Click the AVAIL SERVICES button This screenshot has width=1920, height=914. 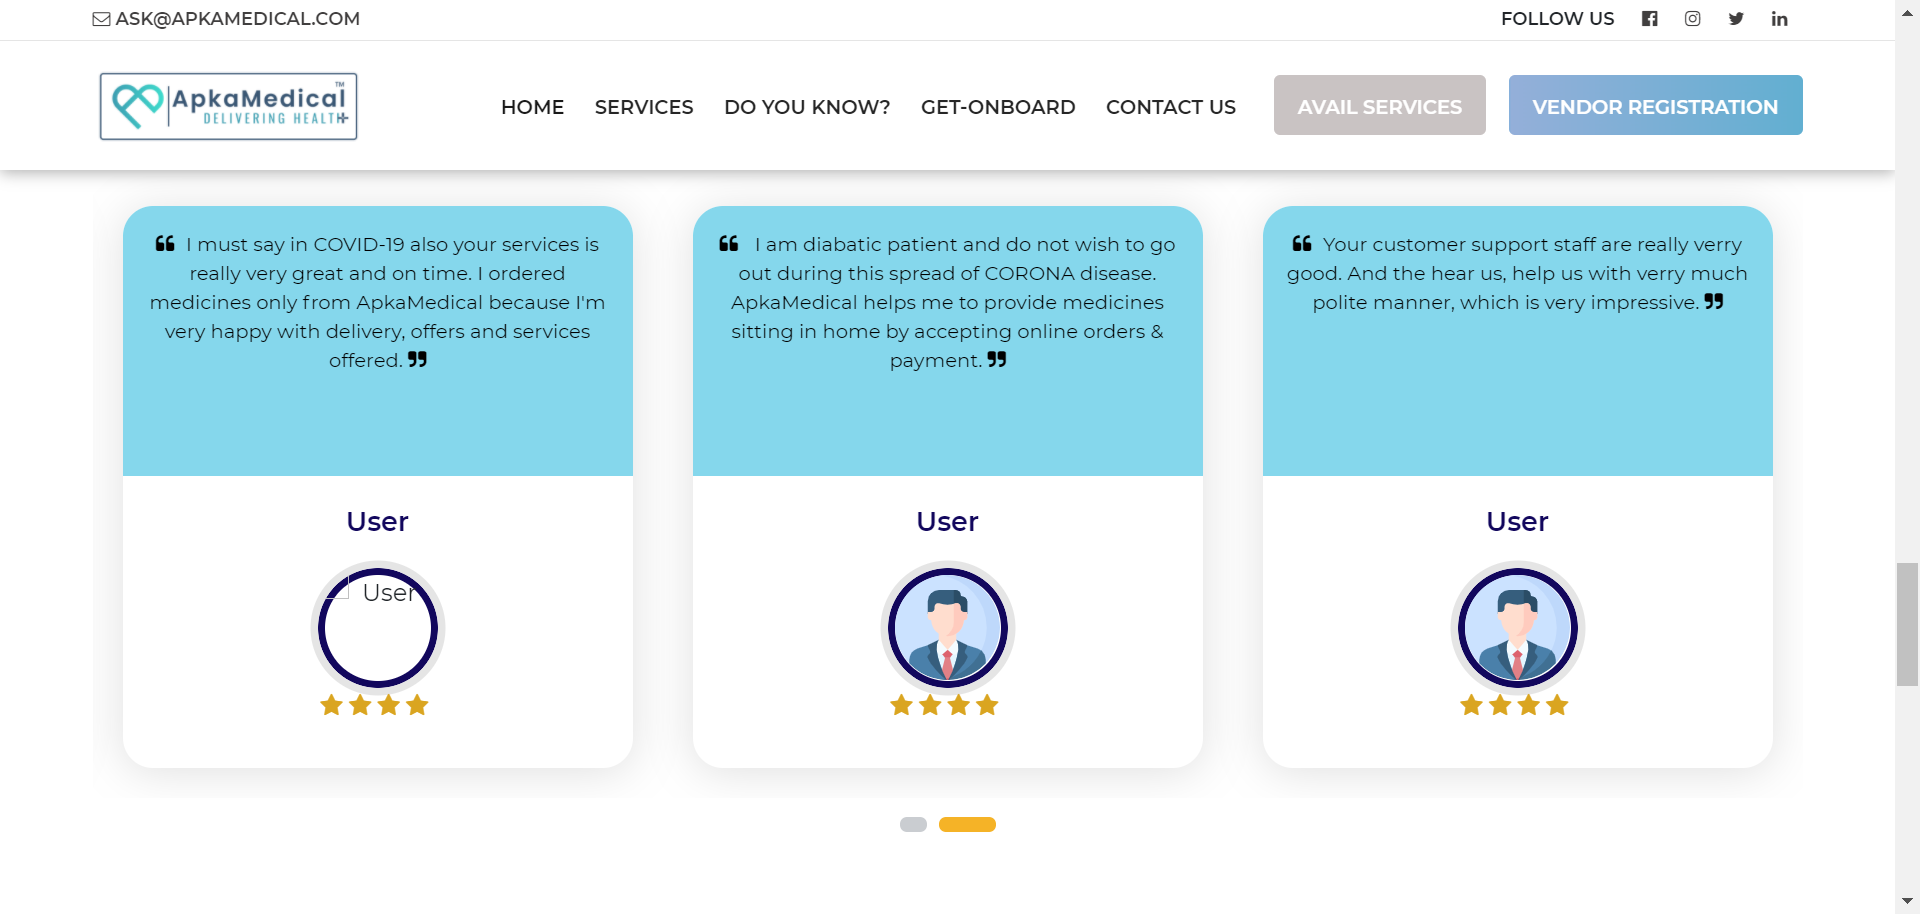coord(1380,105)
